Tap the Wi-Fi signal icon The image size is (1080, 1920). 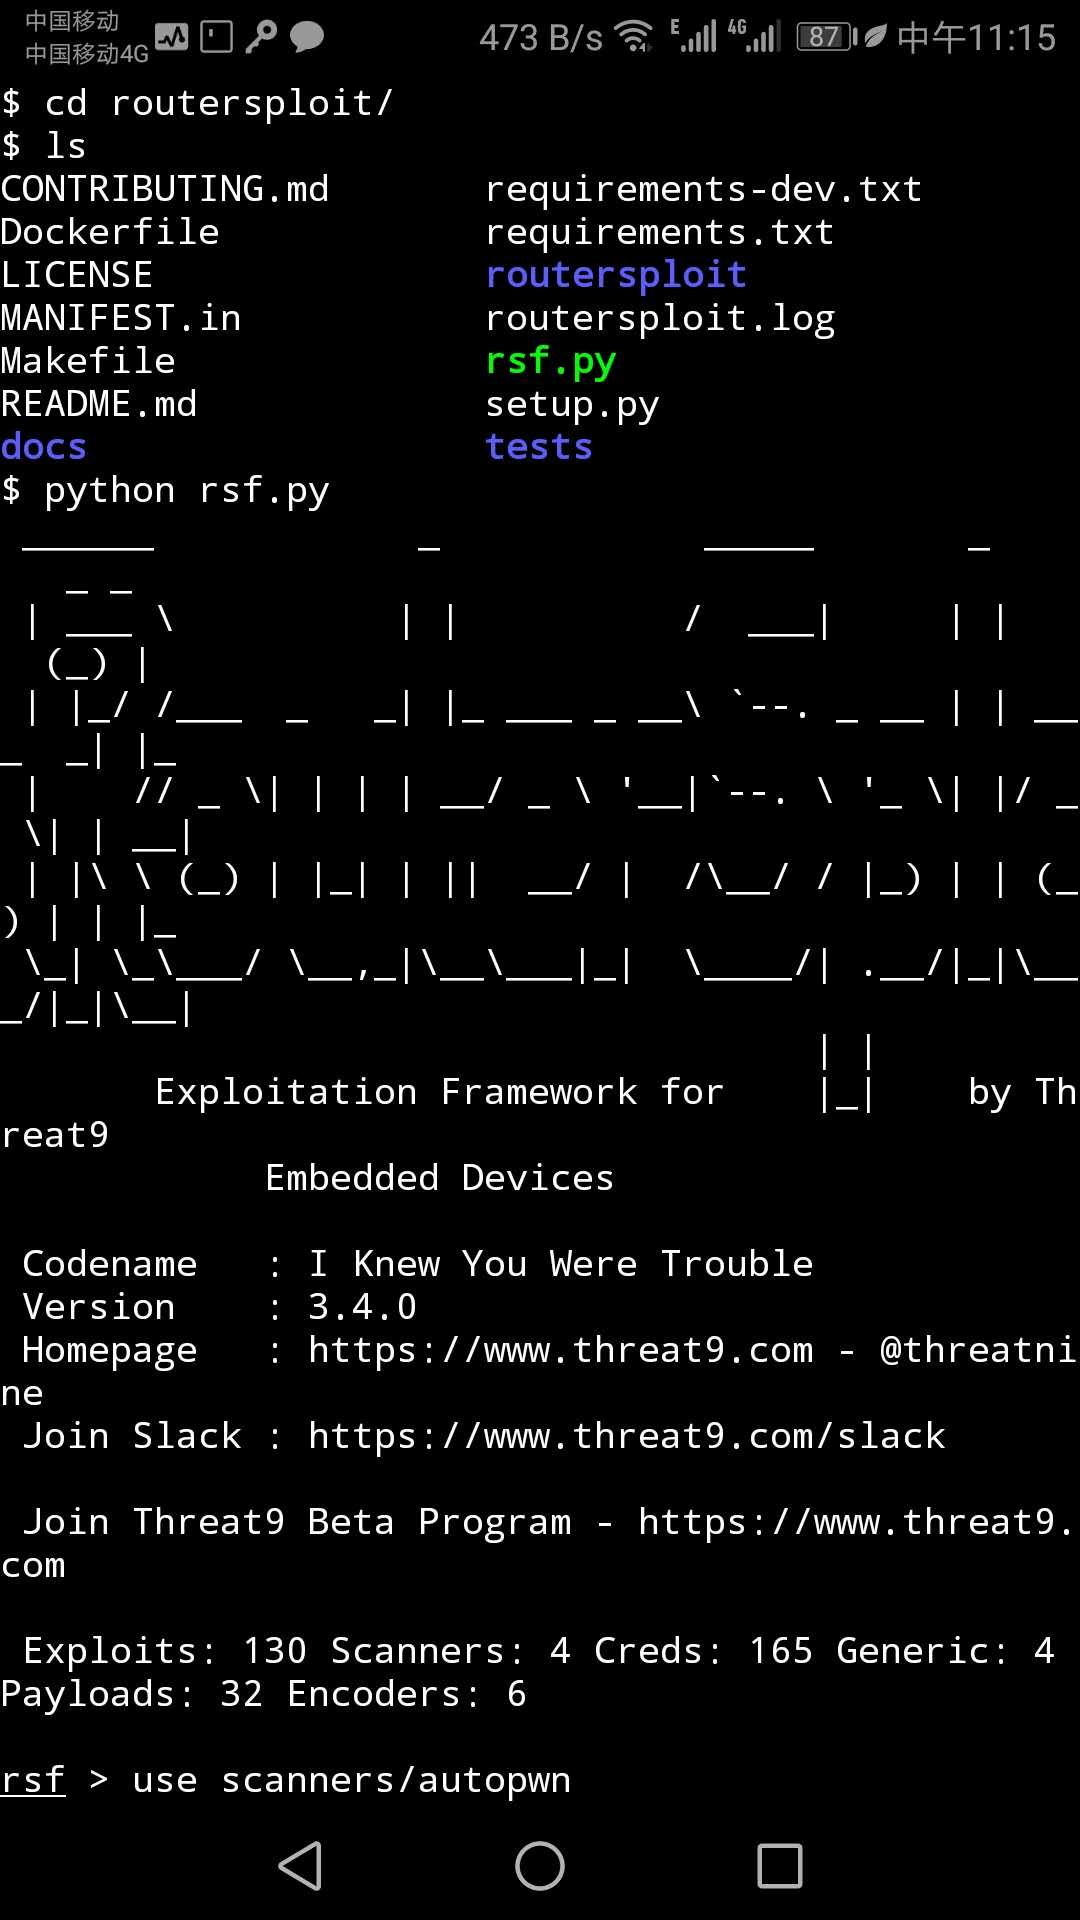(634, 37)
